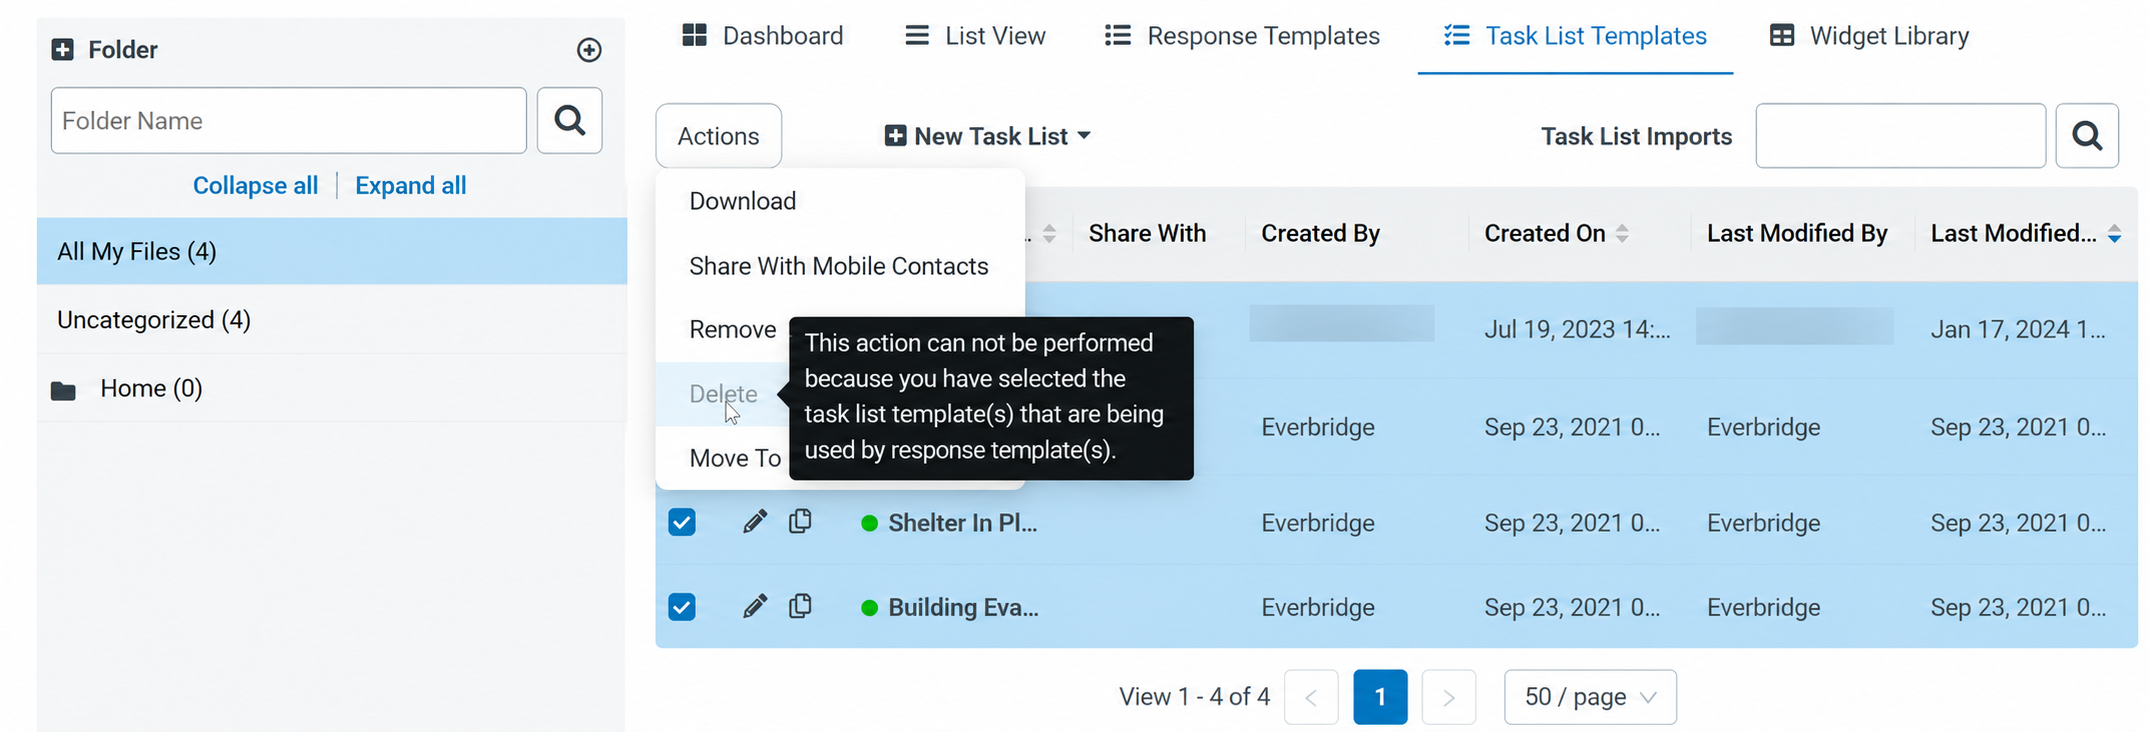Open the 50 / page size dropdown

[1590, 697]
